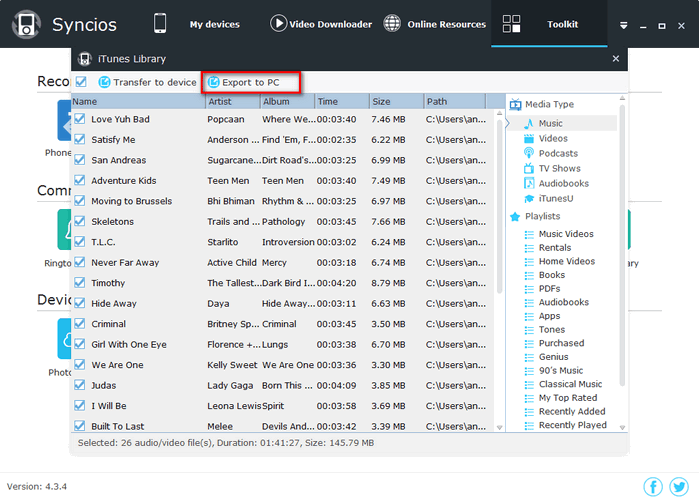Select the PDFs playlist

(549, 289)
